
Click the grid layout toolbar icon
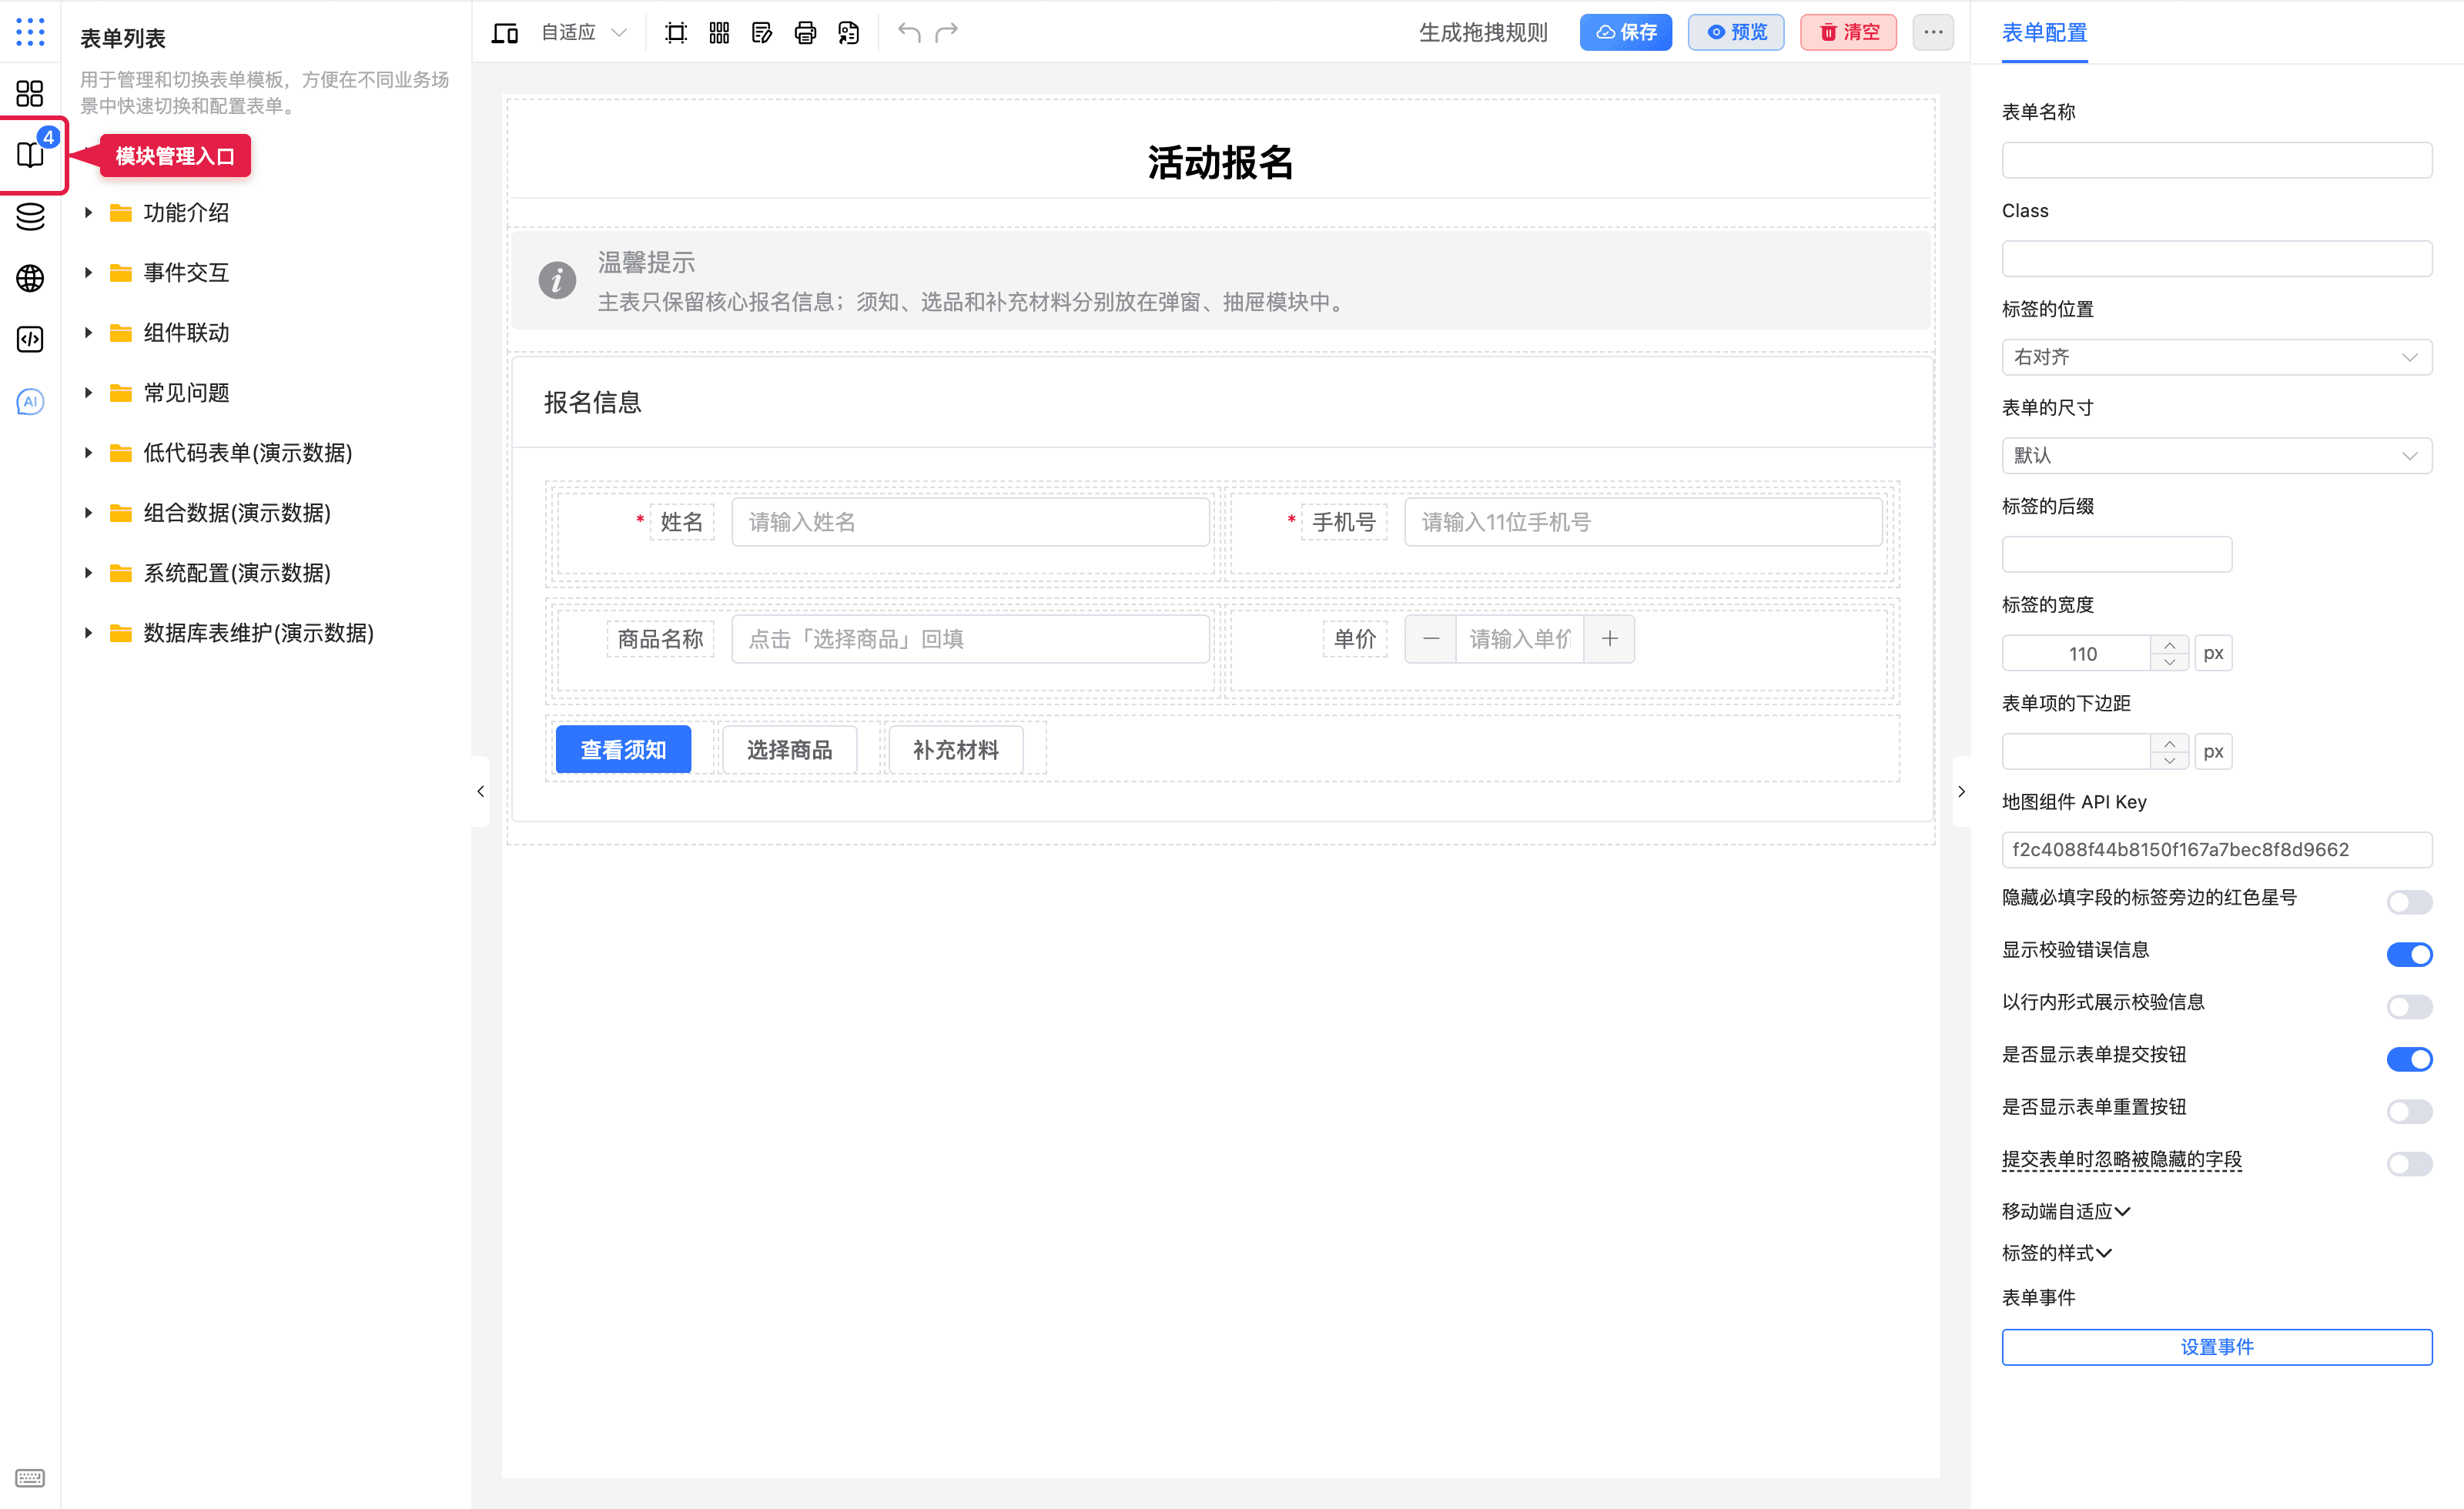[x=719, y=33]
